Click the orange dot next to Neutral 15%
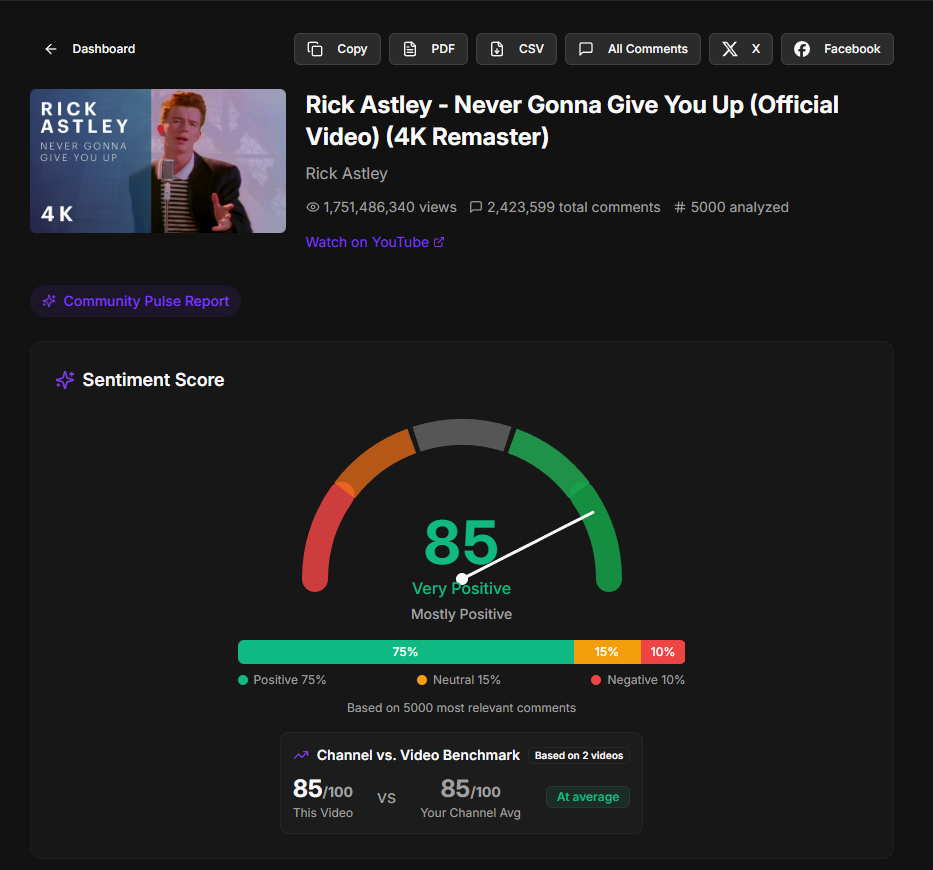 (422, 680)
